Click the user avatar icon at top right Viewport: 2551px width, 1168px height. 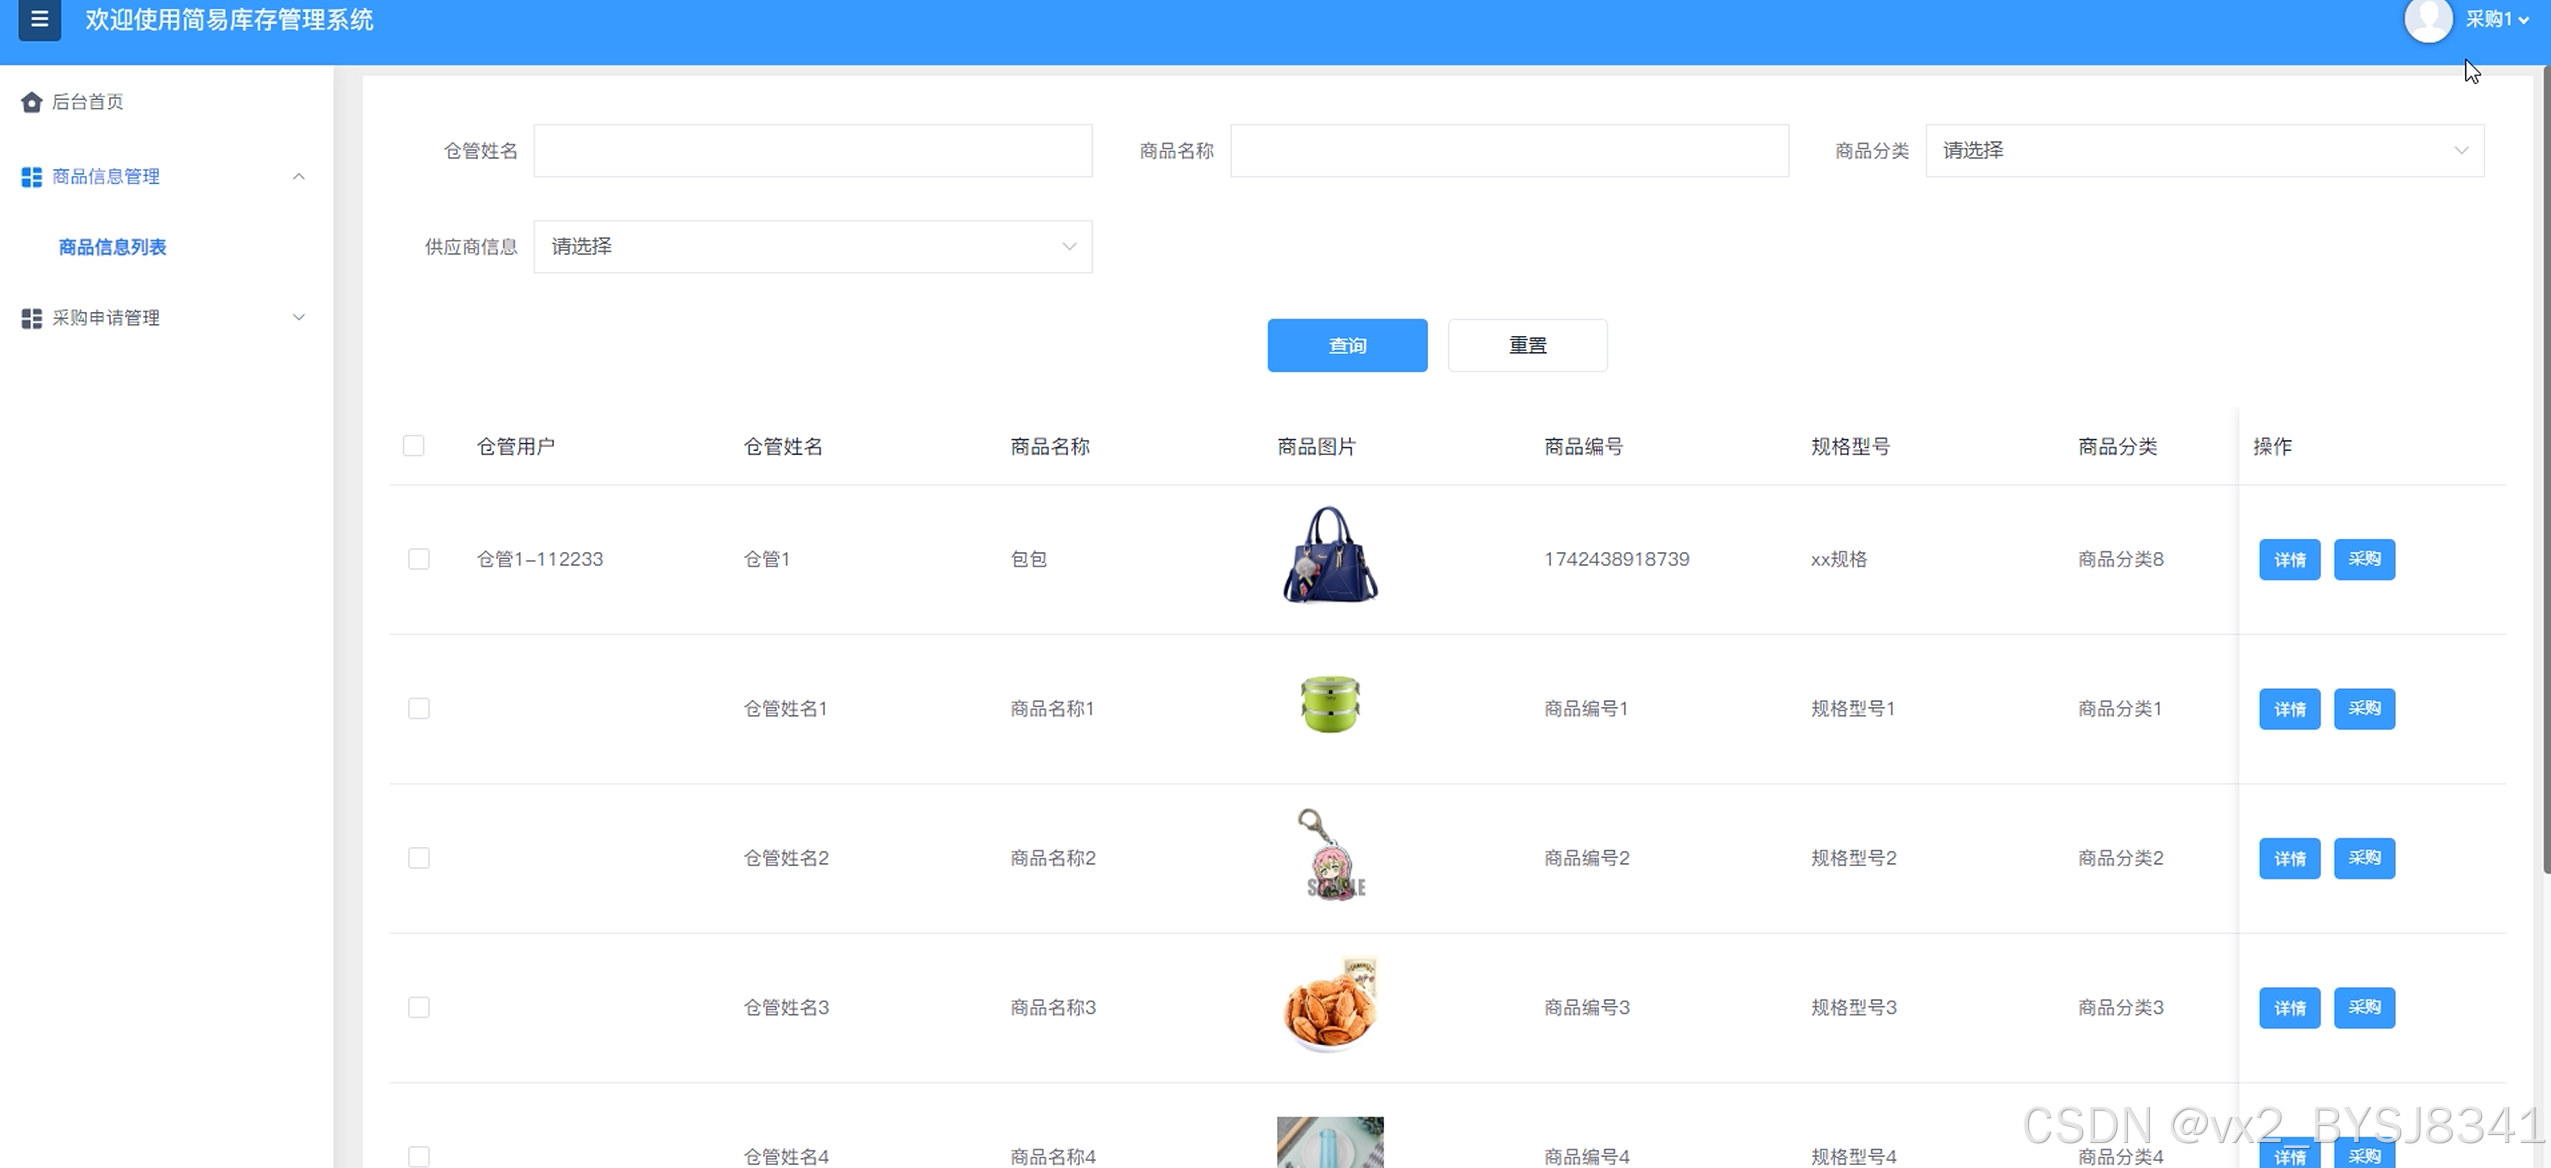point(2427,20)
